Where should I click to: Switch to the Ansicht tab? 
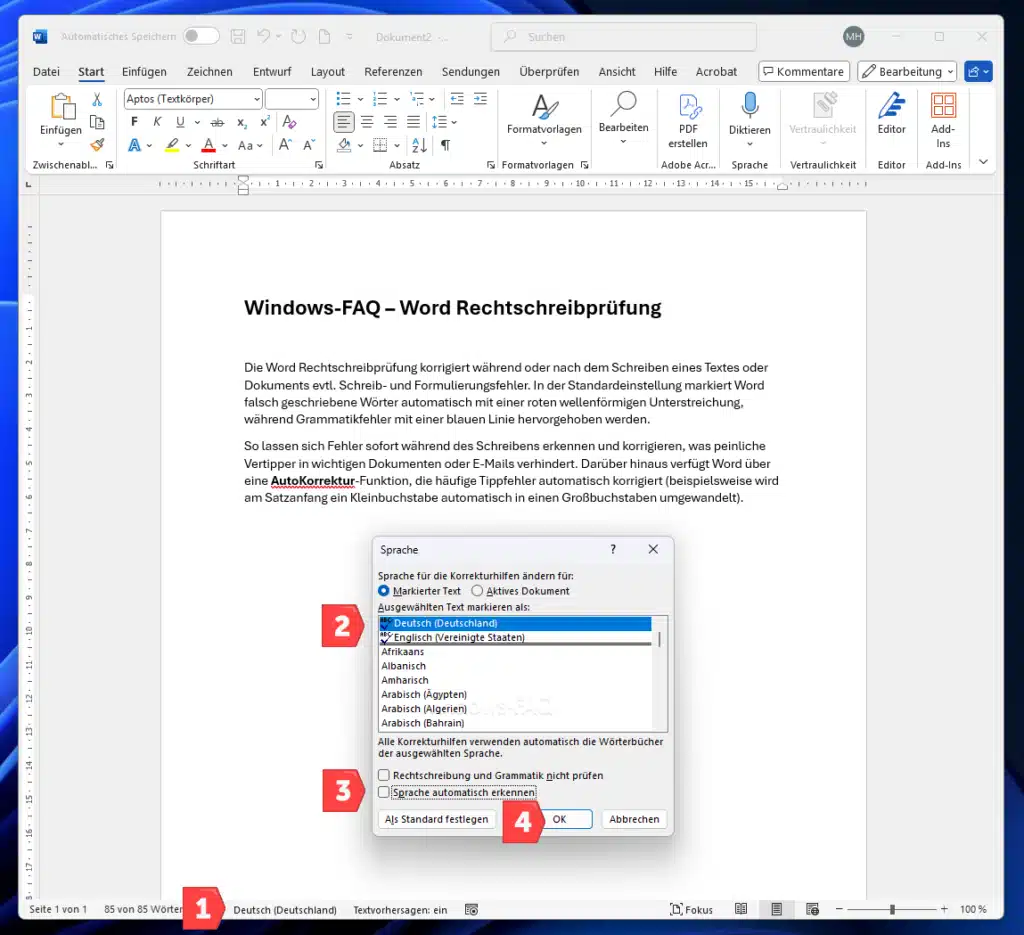(x=617, y=72)
